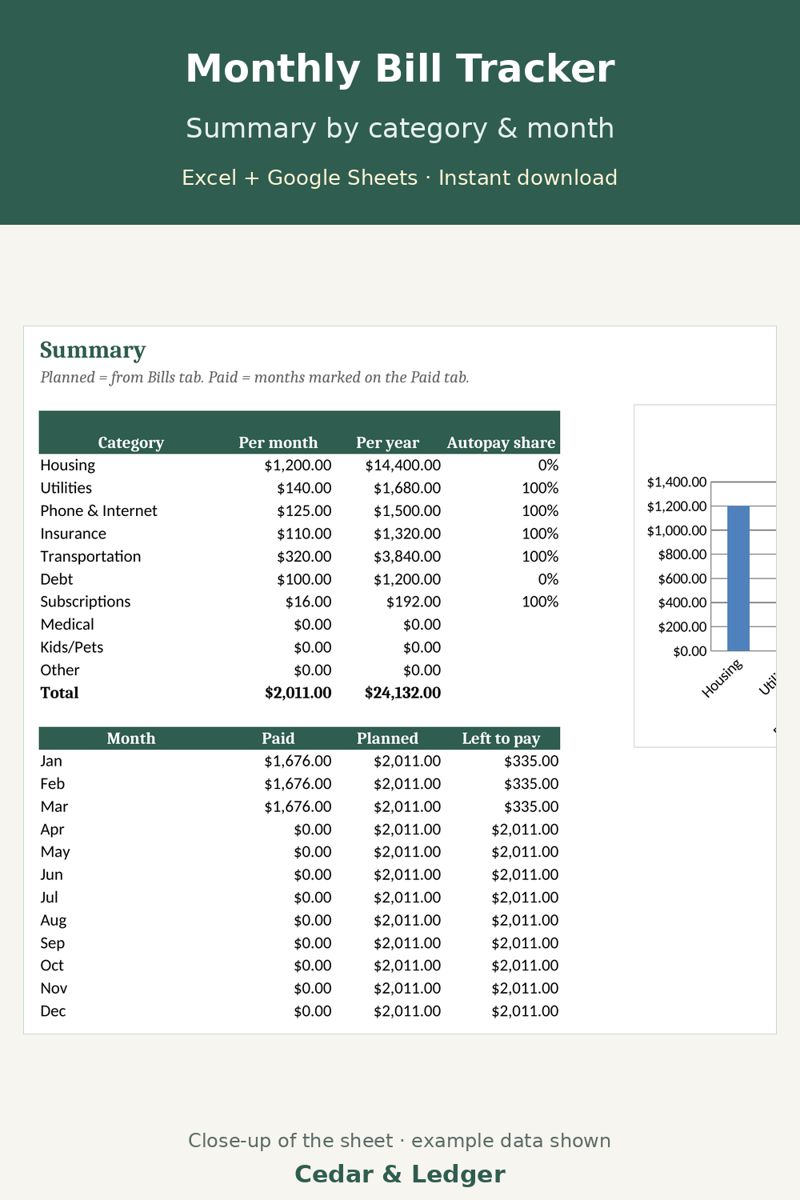Click the $320.00 Transportation per-month cell
The image size is (800, 1200).
click(x=304, y=556)
